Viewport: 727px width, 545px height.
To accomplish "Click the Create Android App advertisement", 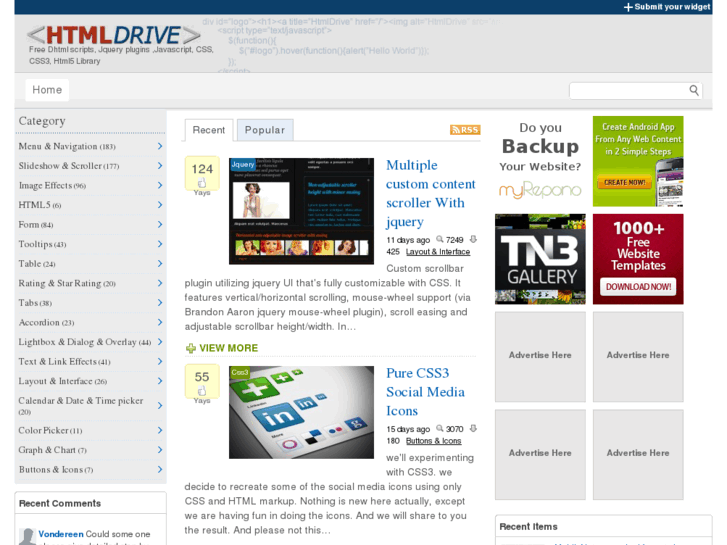I will tap(638, 161).
